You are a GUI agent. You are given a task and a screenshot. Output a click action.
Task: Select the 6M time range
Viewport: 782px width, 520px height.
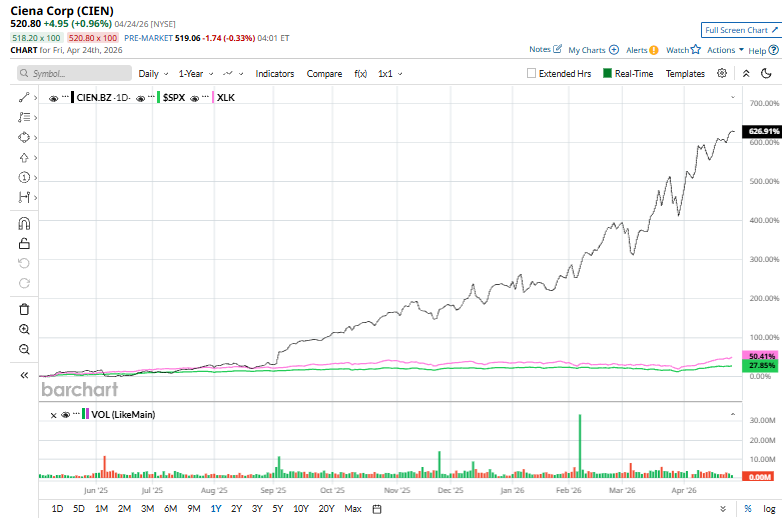tap(171, 509)
